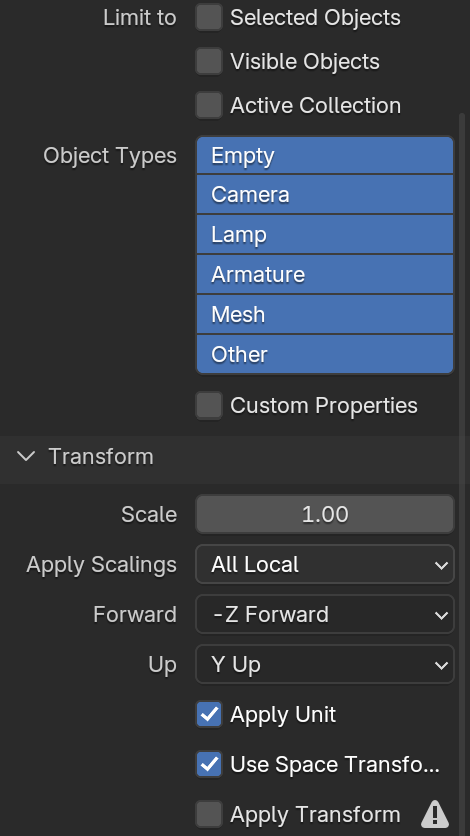Enable Visible Objects checkbox
Screen dimensions: 470x836
[209, 61]
